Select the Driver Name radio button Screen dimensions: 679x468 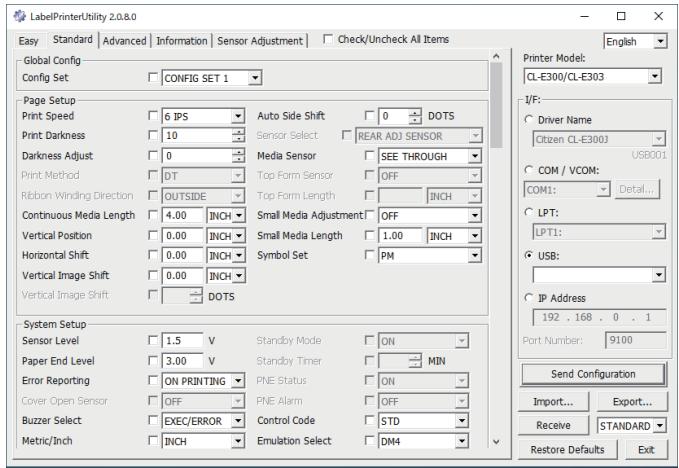click(528, 119)
